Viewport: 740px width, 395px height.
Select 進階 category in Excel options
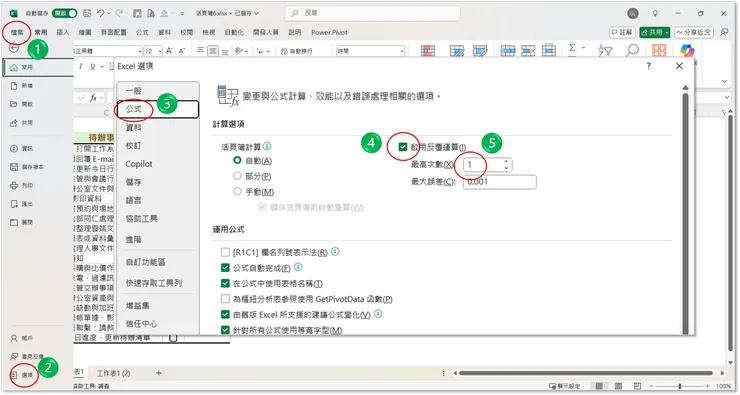[158, 239]
